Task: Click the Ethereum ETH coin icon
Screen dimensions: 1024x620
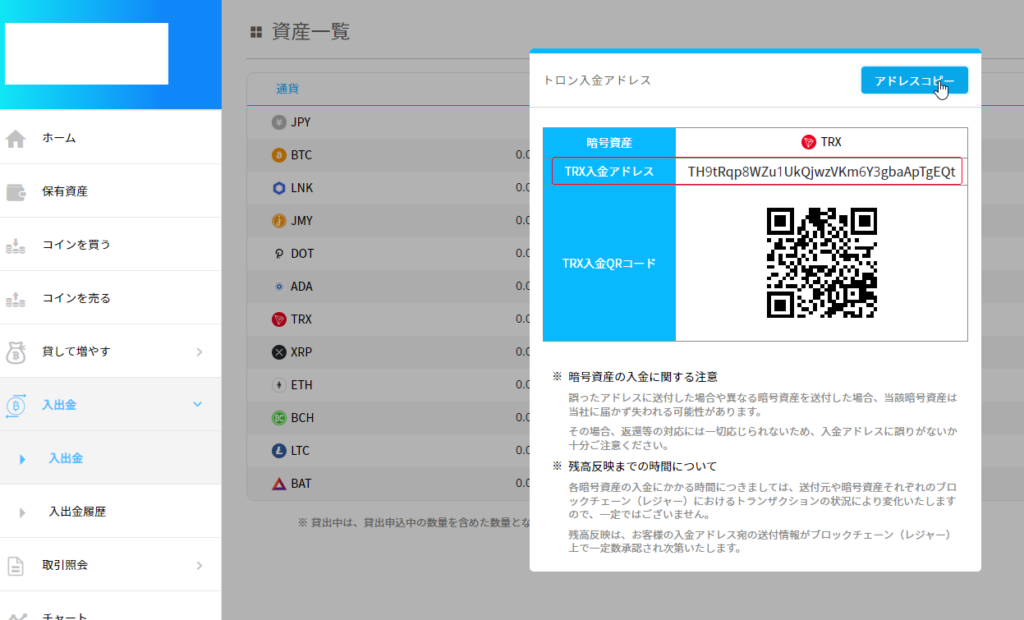Action: pos(279,385)
